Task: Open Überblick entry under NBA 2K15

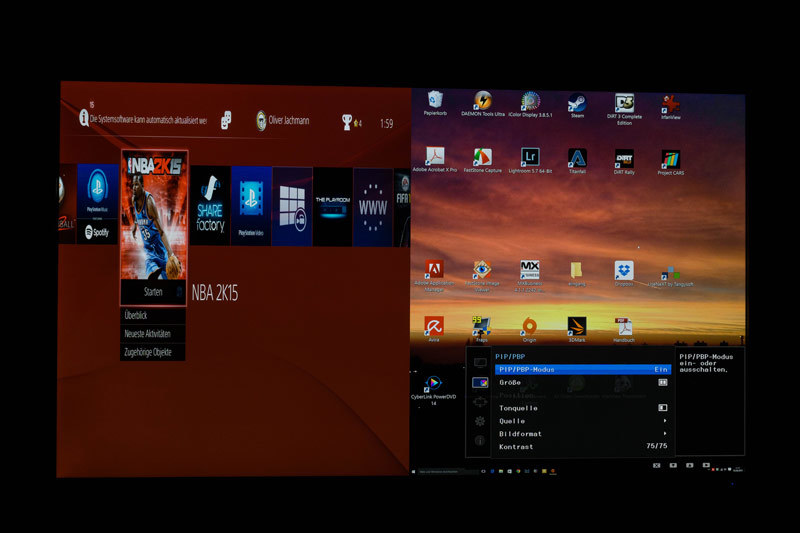Action: [153, 316]
